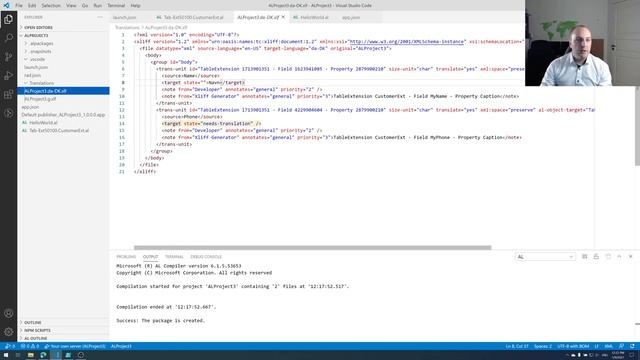Open the AL output channel dropdown
This screenshot has height=360, width=640.
545,257
